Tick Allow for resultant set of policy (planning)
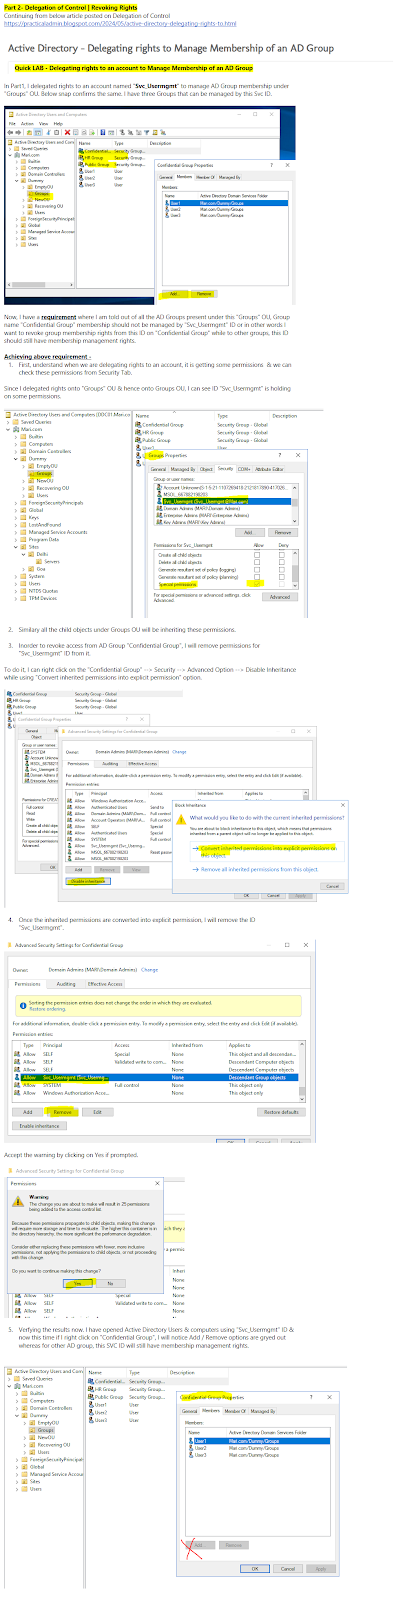394x1600 pixels. point(257,577)
